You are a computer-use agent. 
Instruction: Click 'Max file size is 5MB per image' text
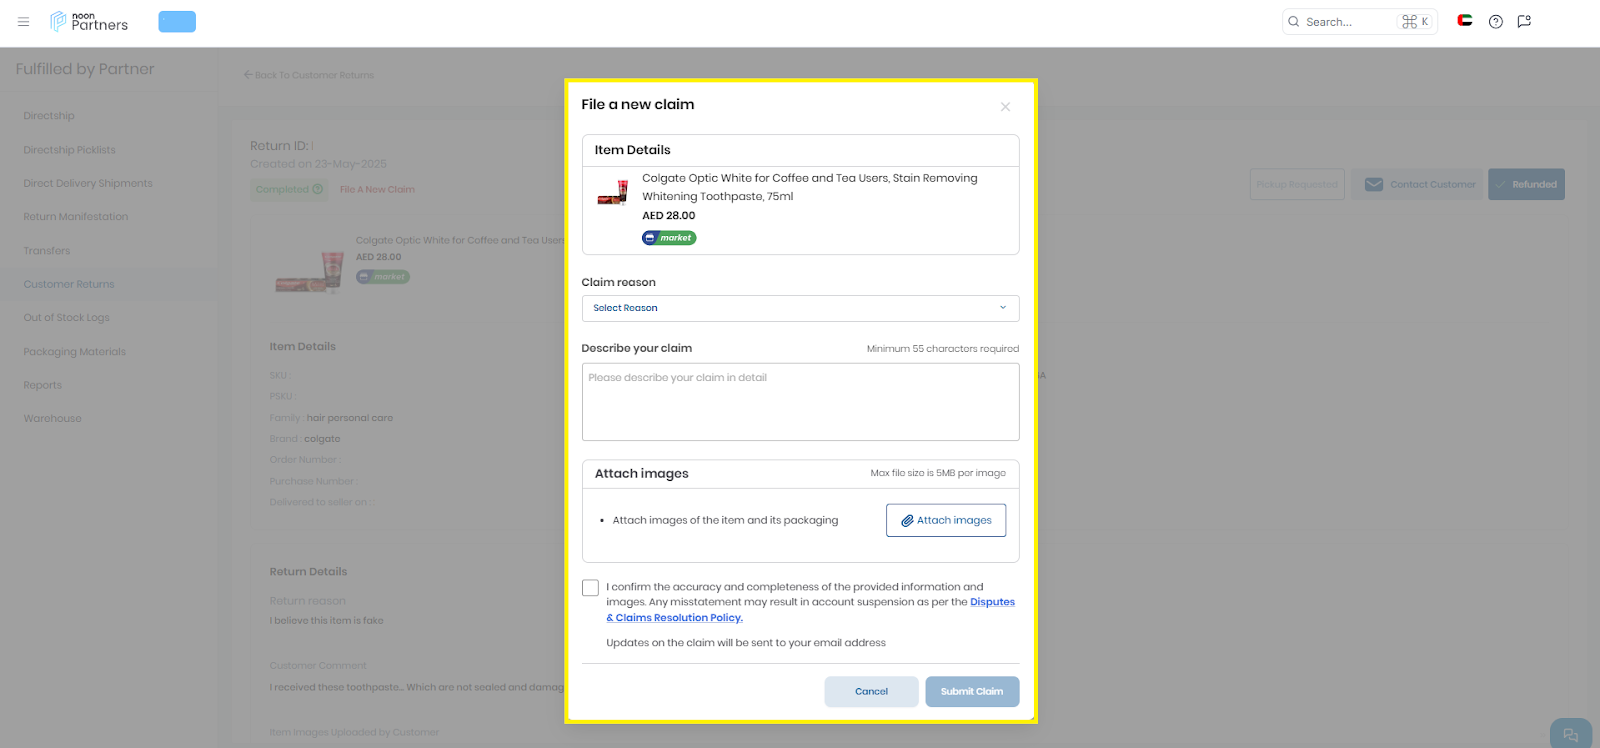tap(938, 473)
